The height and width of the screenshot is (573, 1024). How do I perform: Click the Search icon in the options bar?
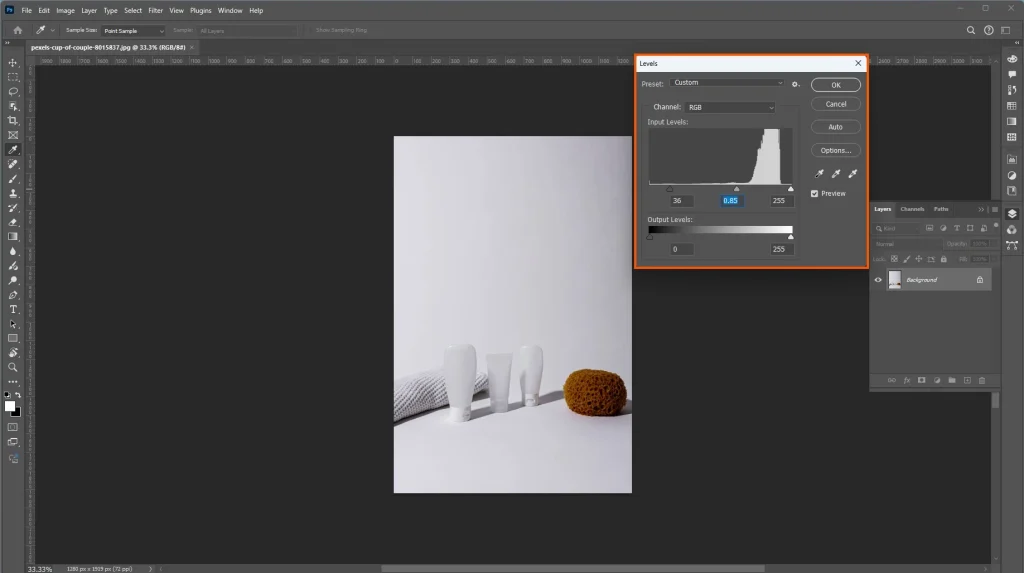point(971,30)
